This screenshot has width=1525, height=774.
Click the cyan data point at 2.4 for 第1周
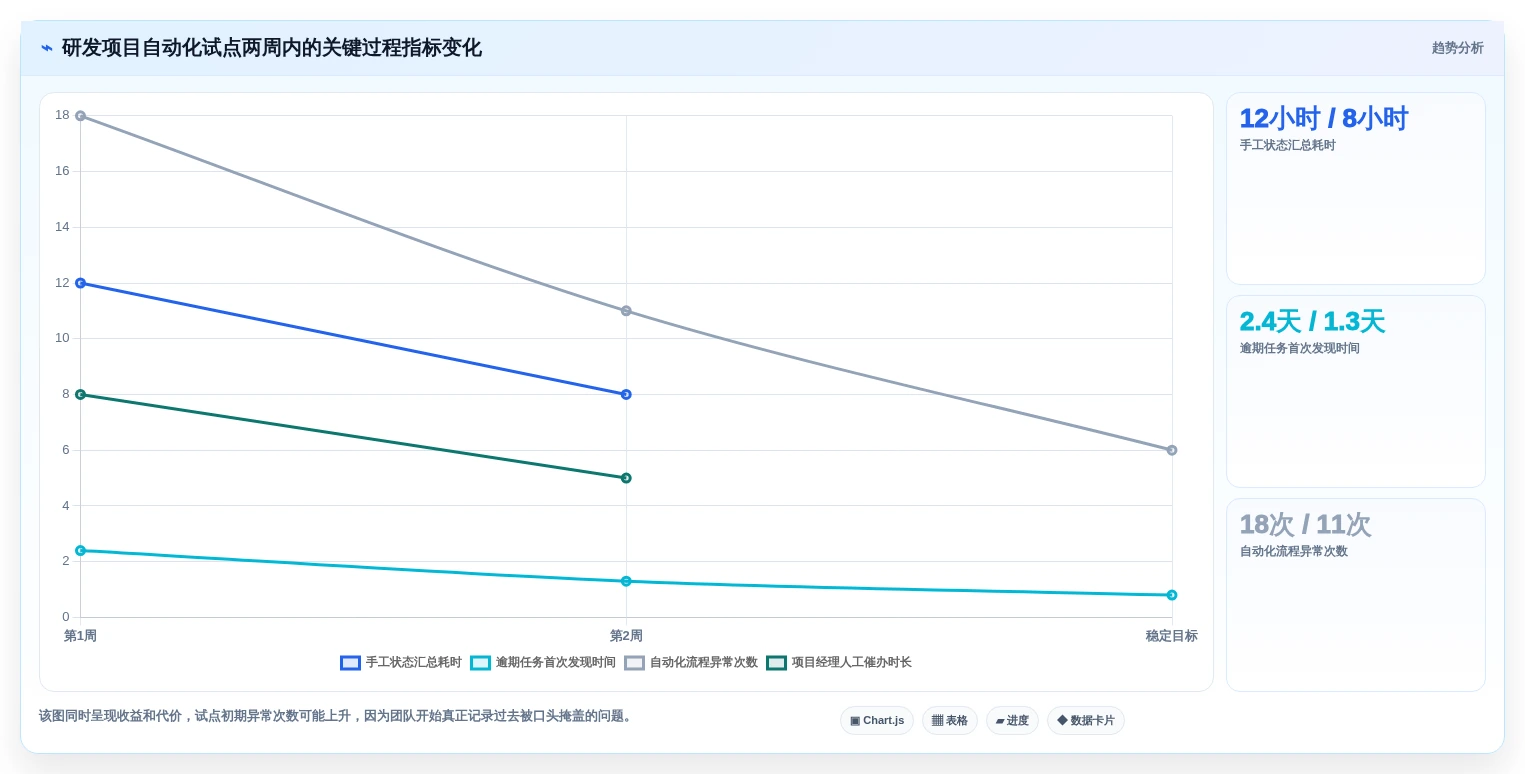click(80, 550)
